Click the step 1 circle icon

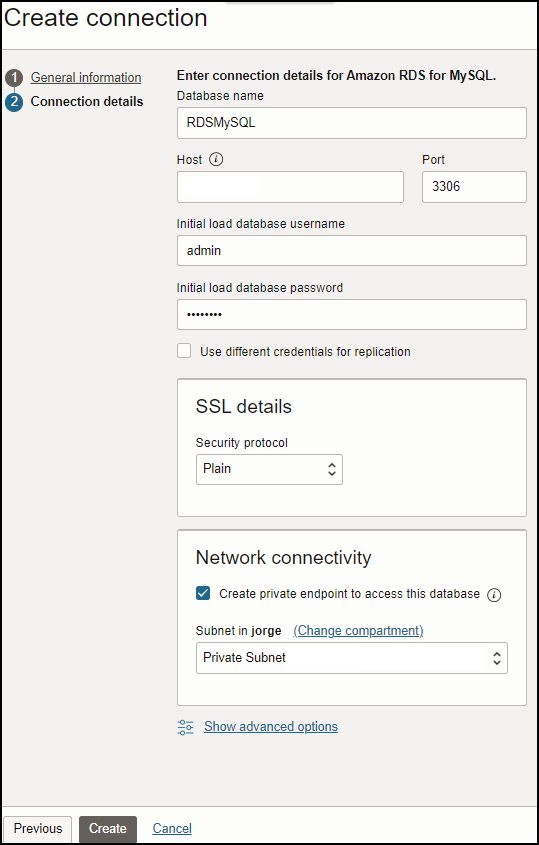14,78
